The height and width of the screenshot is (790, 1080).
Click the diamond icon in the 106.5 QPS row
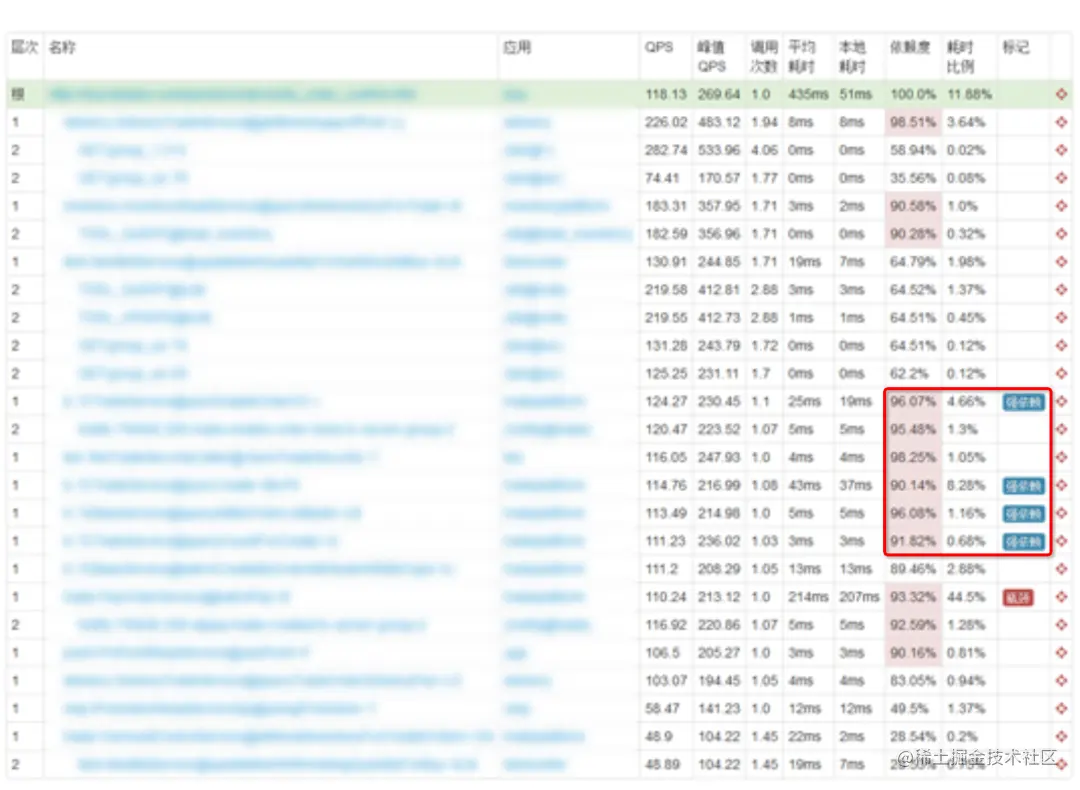coord(1061,653)
